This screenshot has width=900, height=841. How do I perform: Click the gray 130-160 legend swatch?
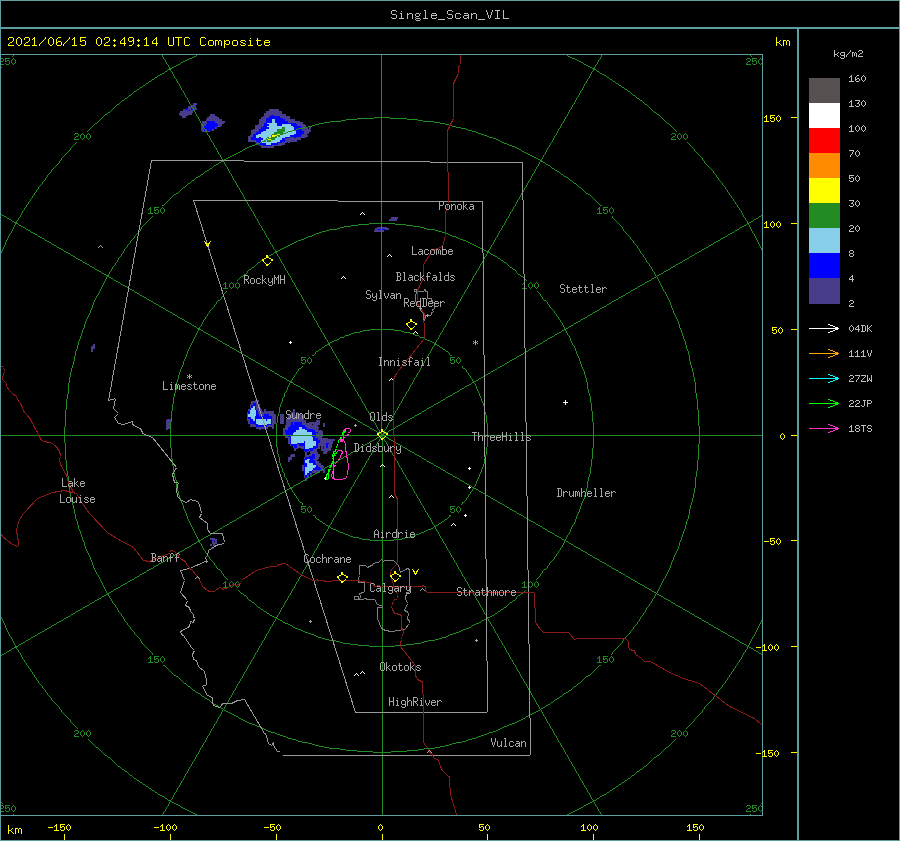click(824, 90)
